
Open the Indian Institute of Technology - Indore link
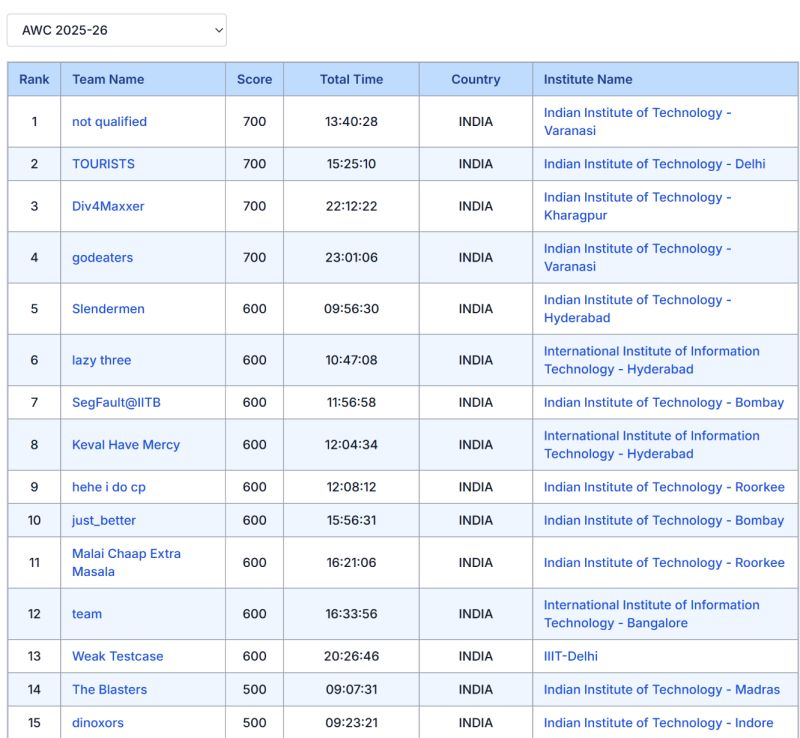658,723
